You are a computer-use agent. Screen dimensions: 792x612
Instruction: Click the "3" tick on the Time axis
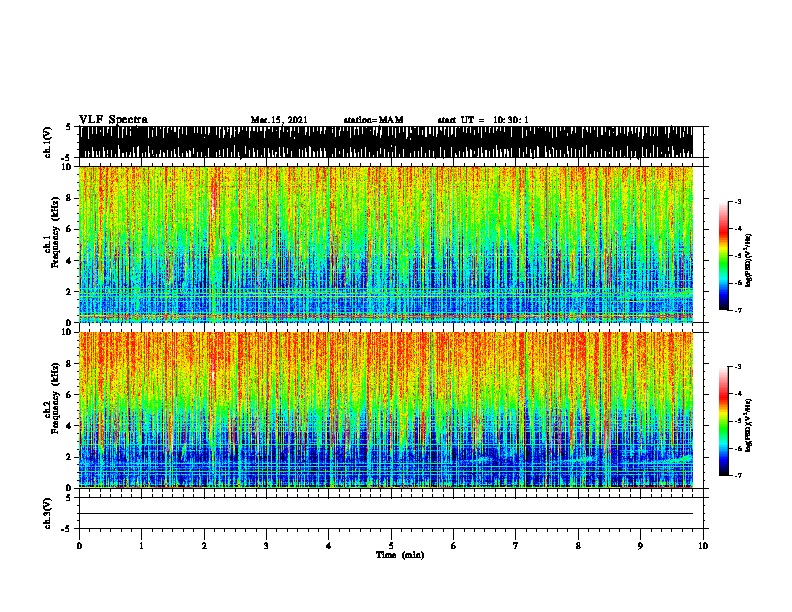(x=266, y=546)
